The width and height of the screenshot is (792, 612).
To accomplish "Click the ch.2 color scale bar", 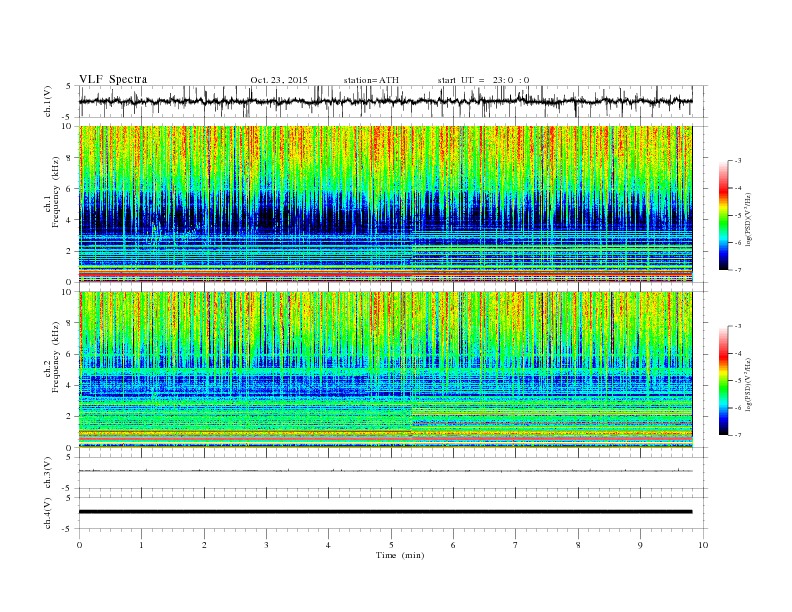I will click(x=724, y=381).
